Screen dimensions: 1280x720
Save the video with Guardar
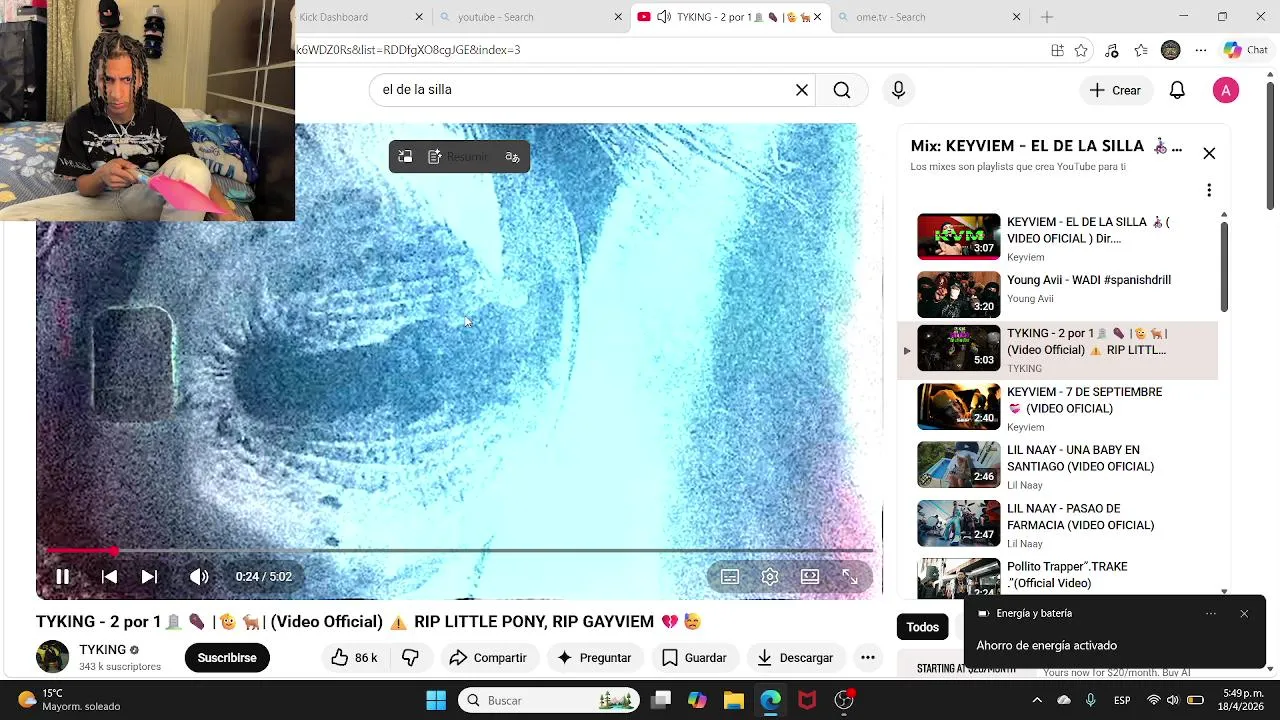(x=694, y=658)
